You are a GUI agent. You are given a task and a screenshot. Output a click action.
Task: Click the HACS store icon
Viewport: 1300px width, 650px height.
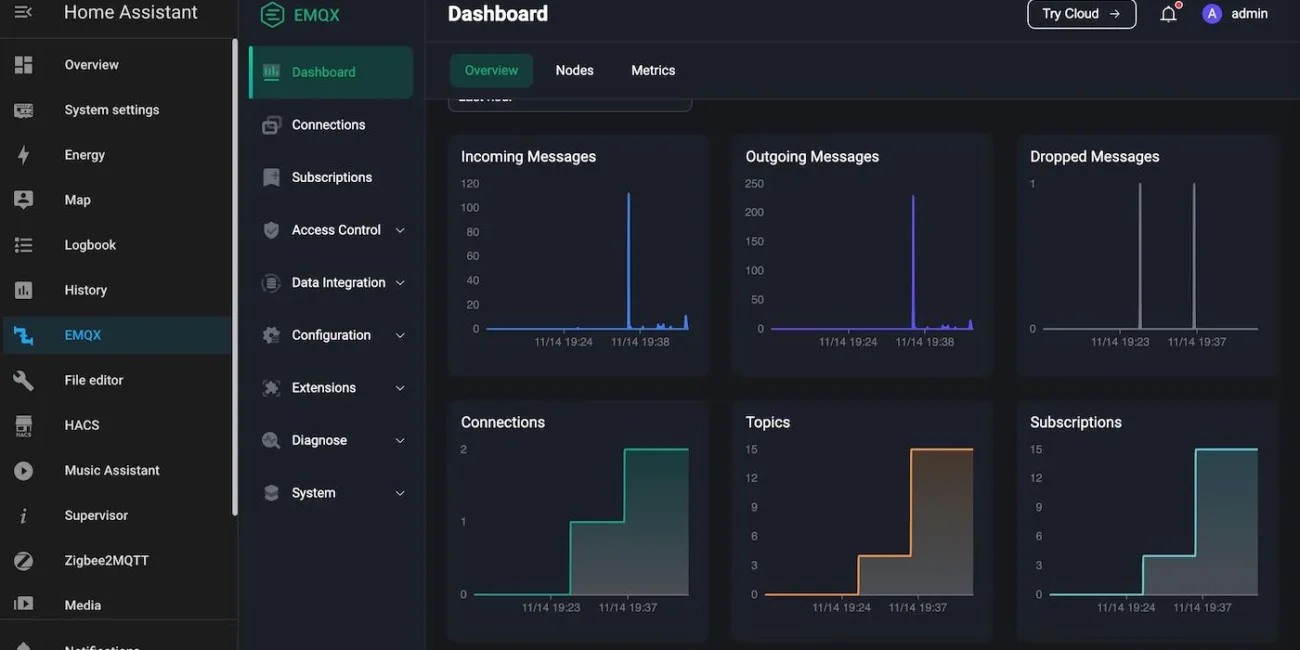pos(23,425)
